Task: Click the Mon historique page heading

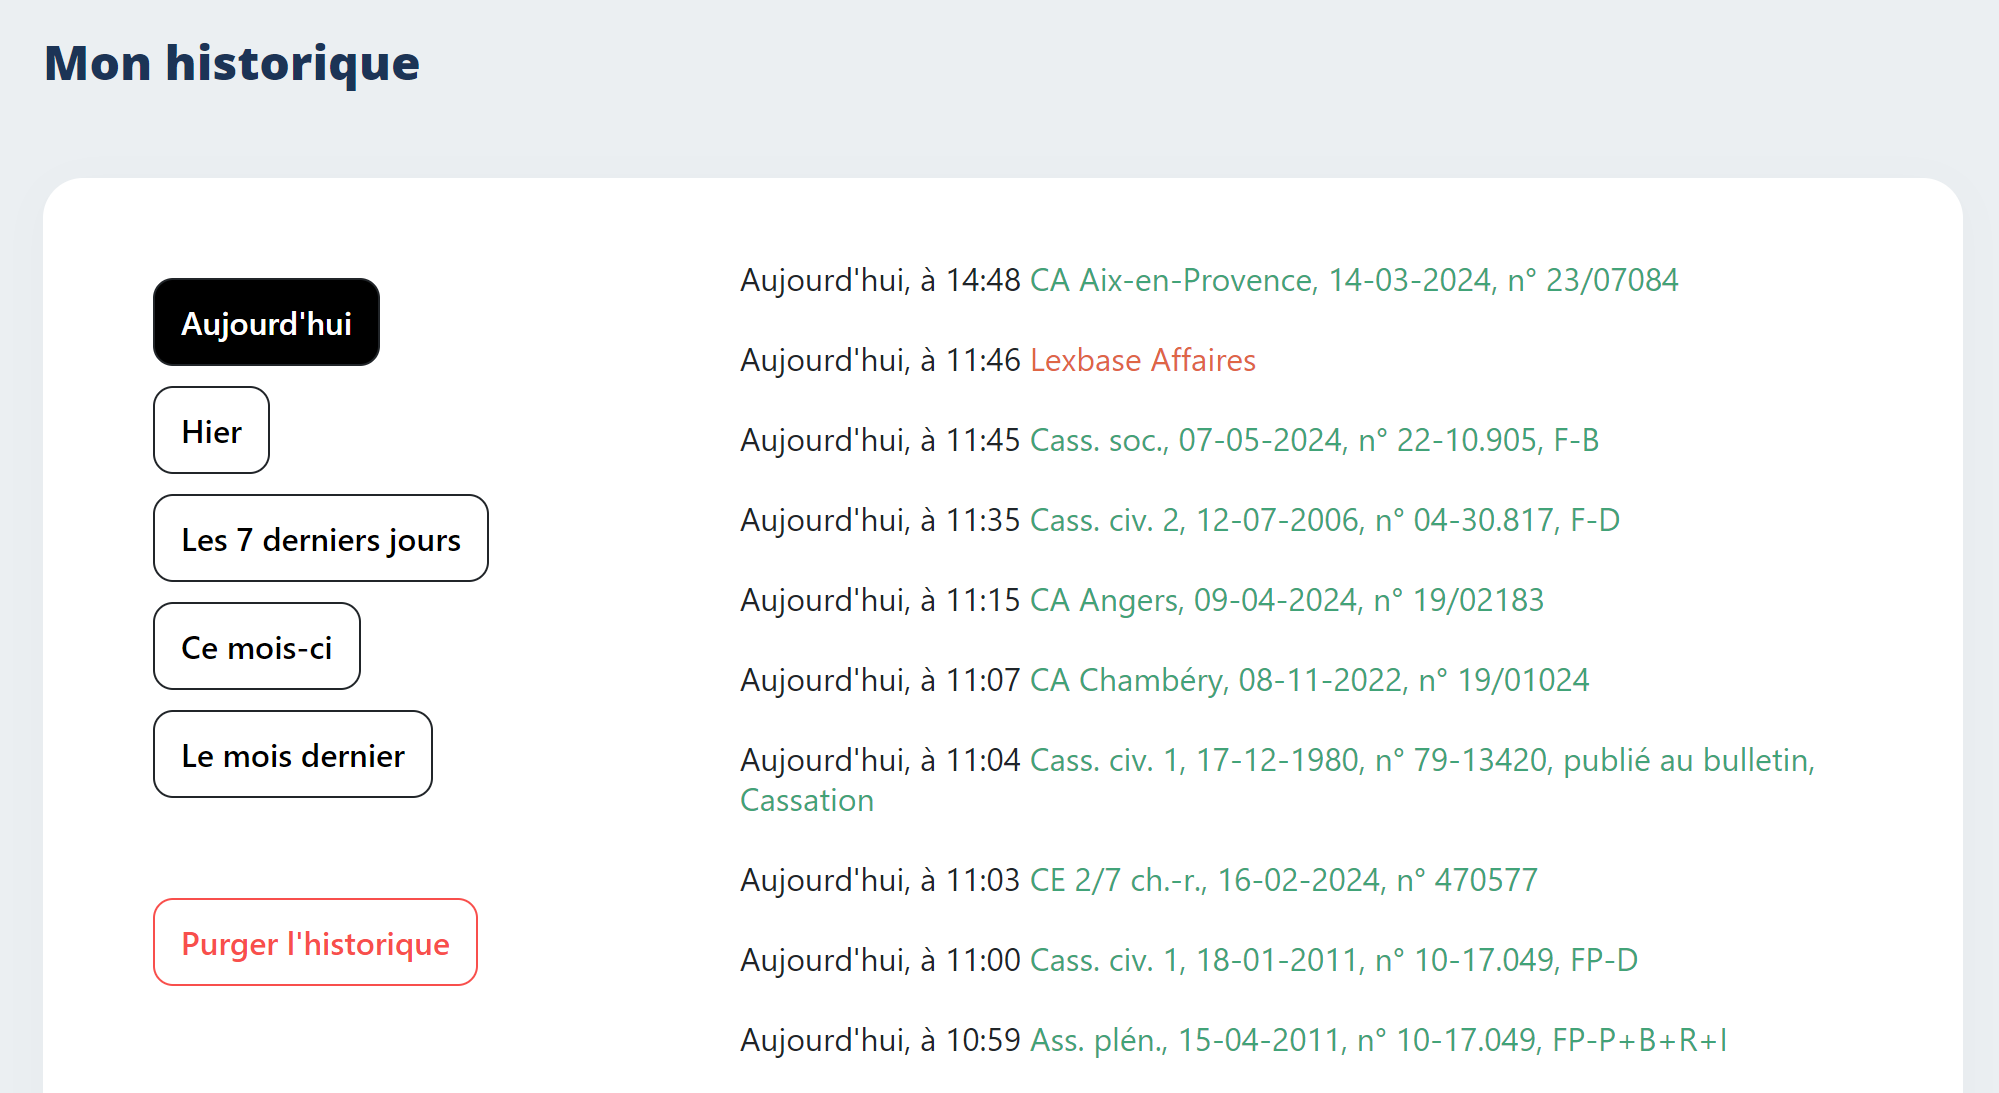Action: (232, 63)
